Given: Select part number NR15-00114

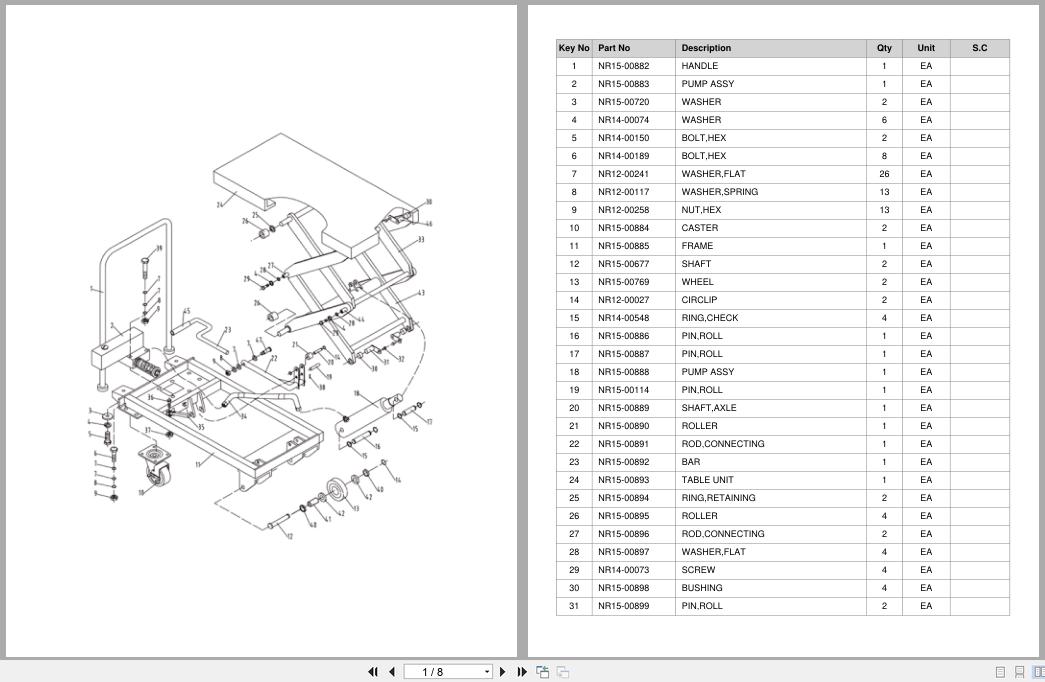Looking at the screenshot, I should 623,390.
